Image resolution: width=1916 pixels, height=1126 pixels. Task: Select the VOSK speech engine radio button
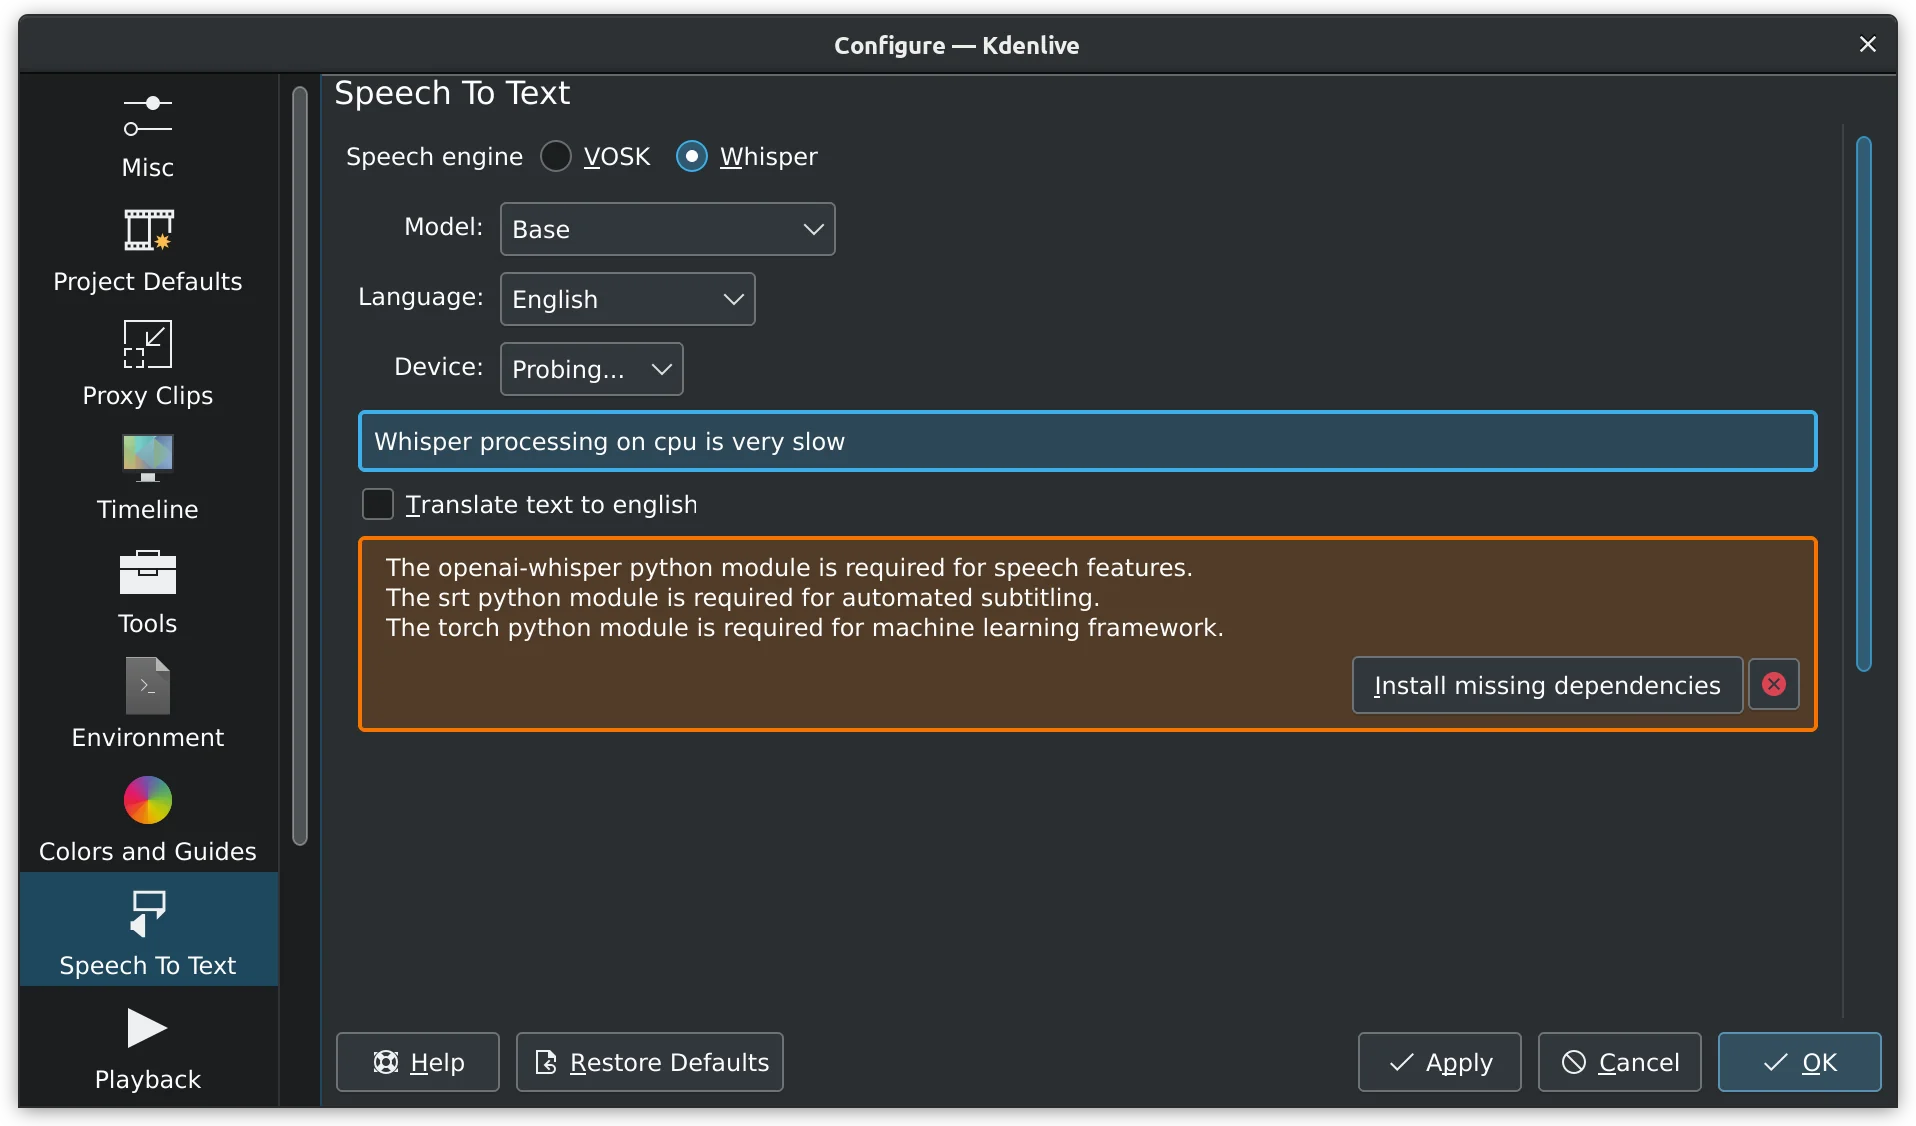(x=556, y=156)
